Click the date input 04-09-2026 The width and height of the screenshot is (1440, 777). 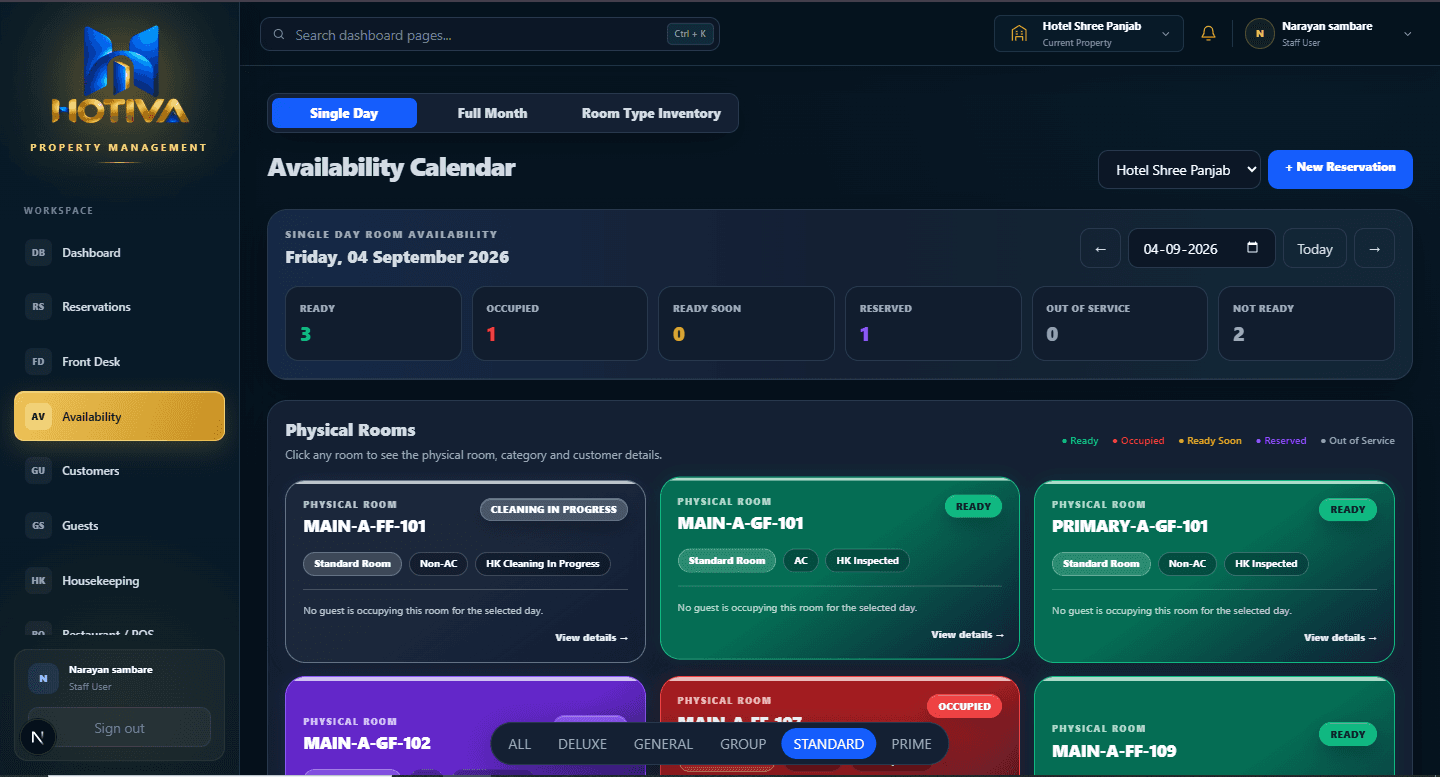1201,249
